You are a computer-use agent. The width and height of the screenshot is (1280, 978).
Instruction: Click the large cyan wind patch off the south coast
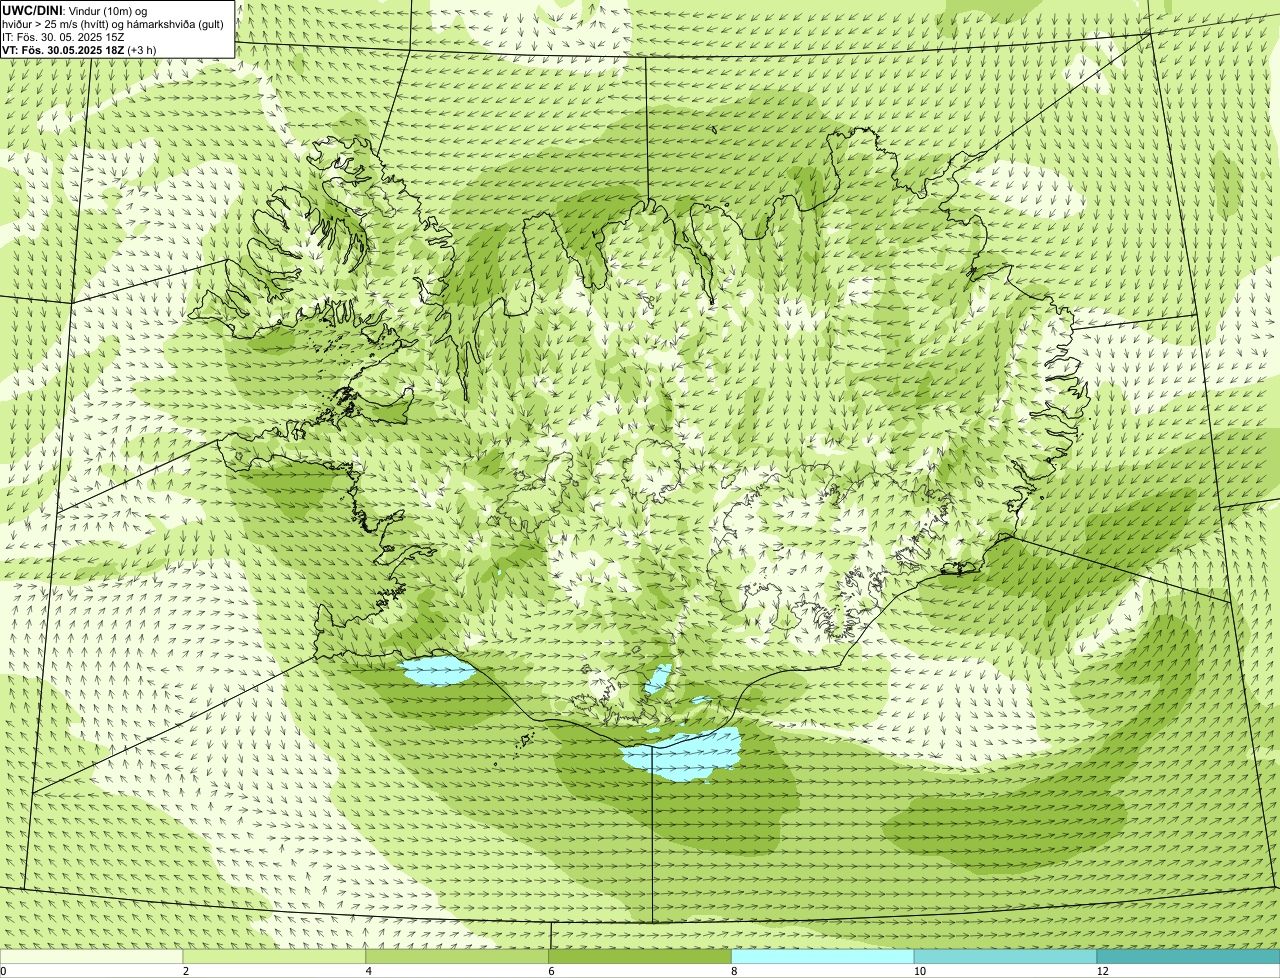(x=683, y=755)
